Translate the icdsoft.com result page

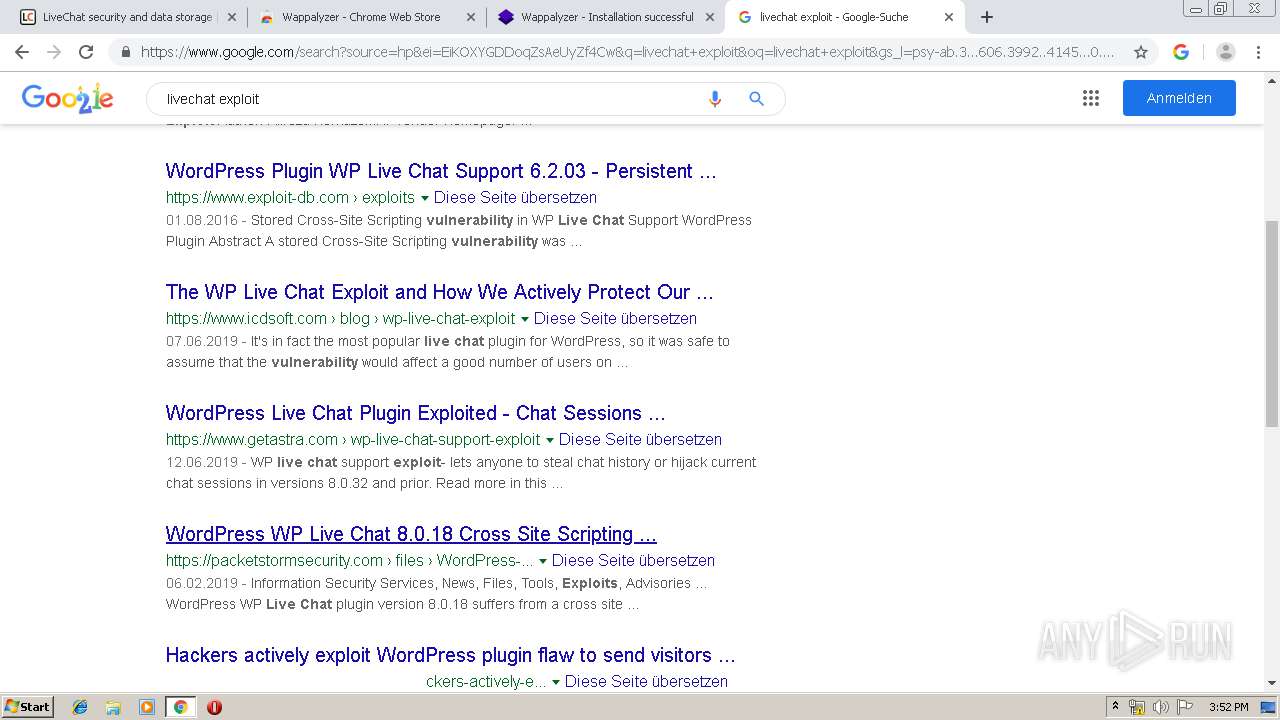pos(615,319)
